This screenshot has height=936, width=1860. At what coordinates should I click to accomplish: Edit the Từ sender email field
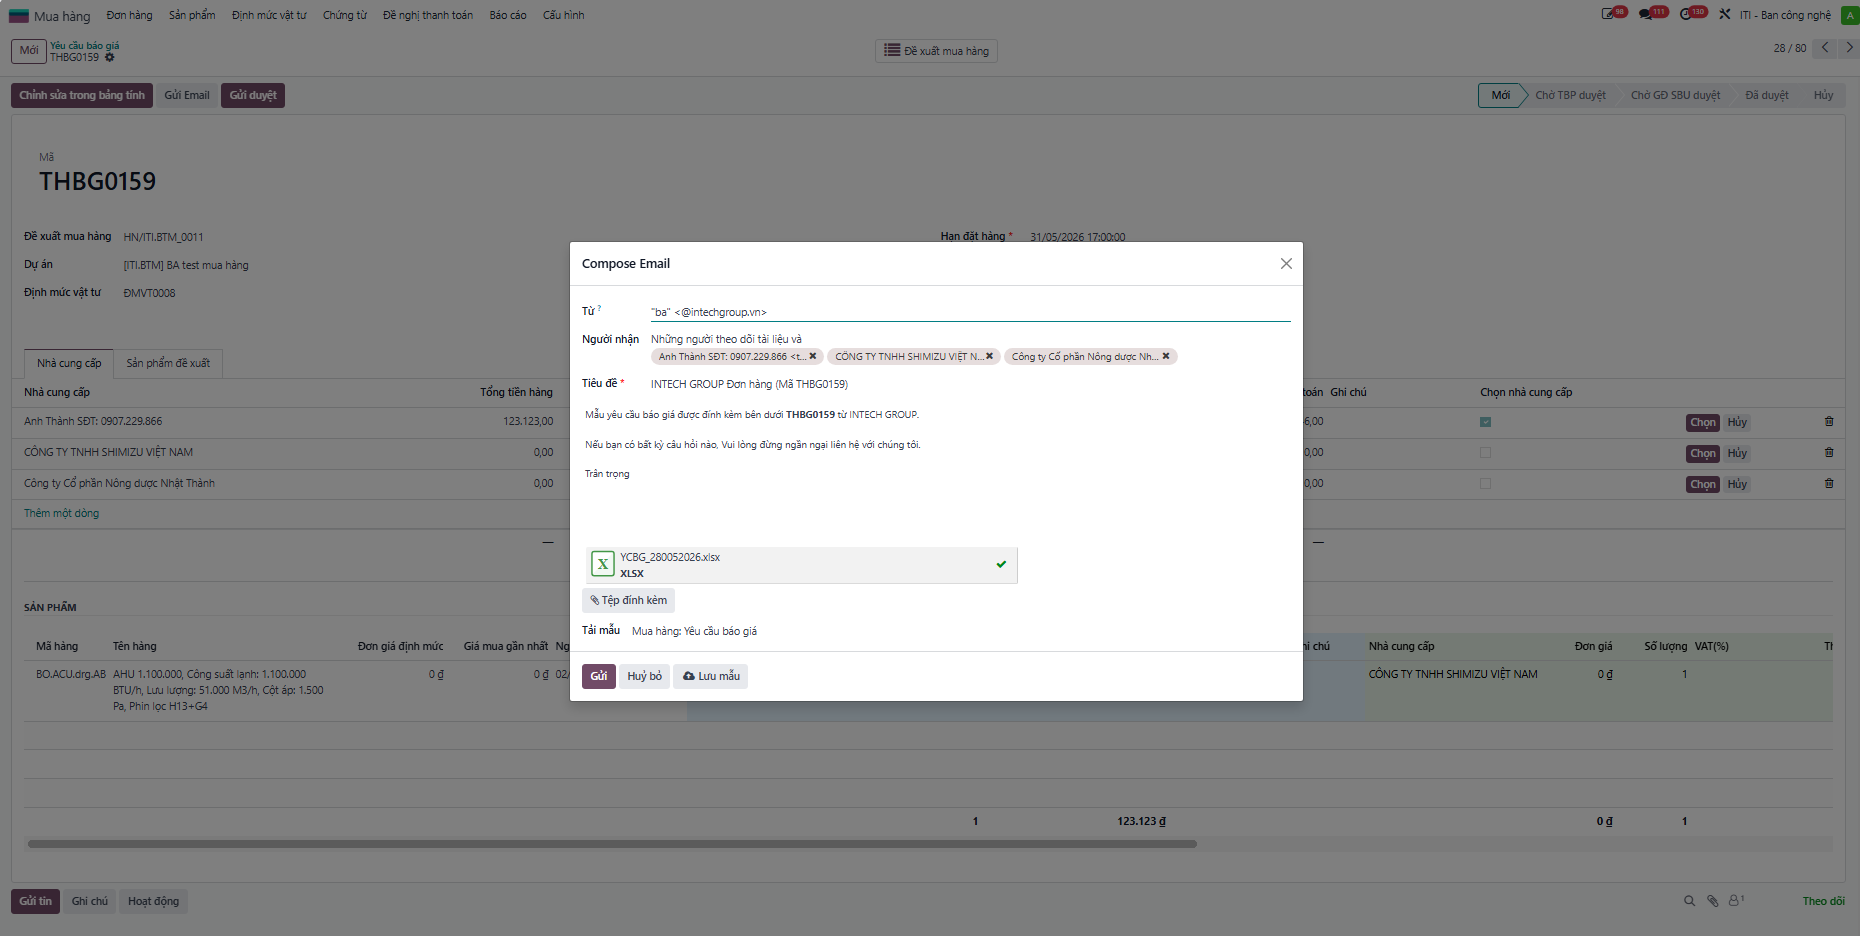pyautogui.click(x=970, y=312)
